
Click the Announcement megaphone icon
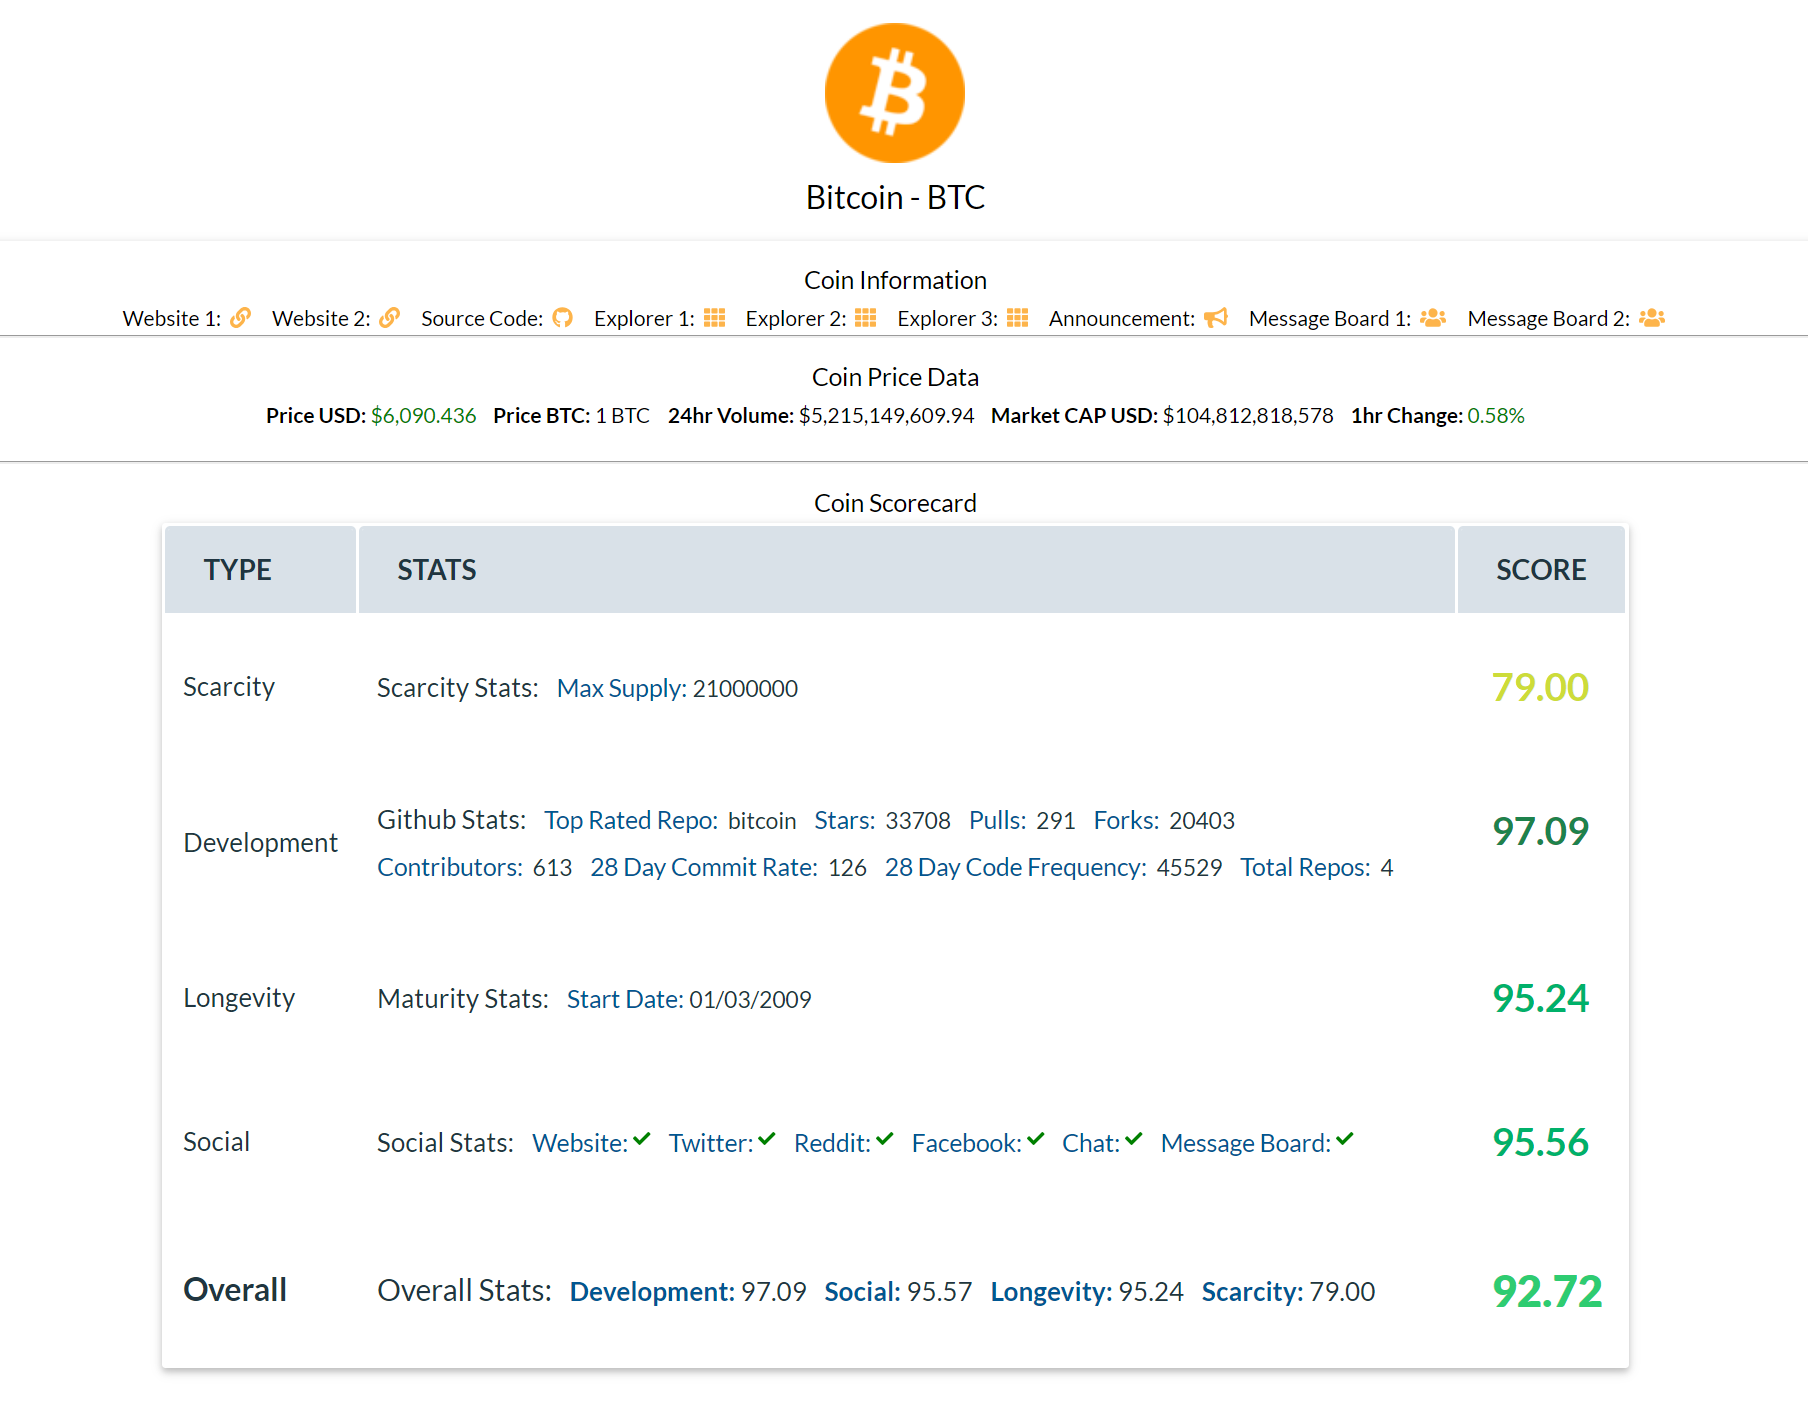1216,318
